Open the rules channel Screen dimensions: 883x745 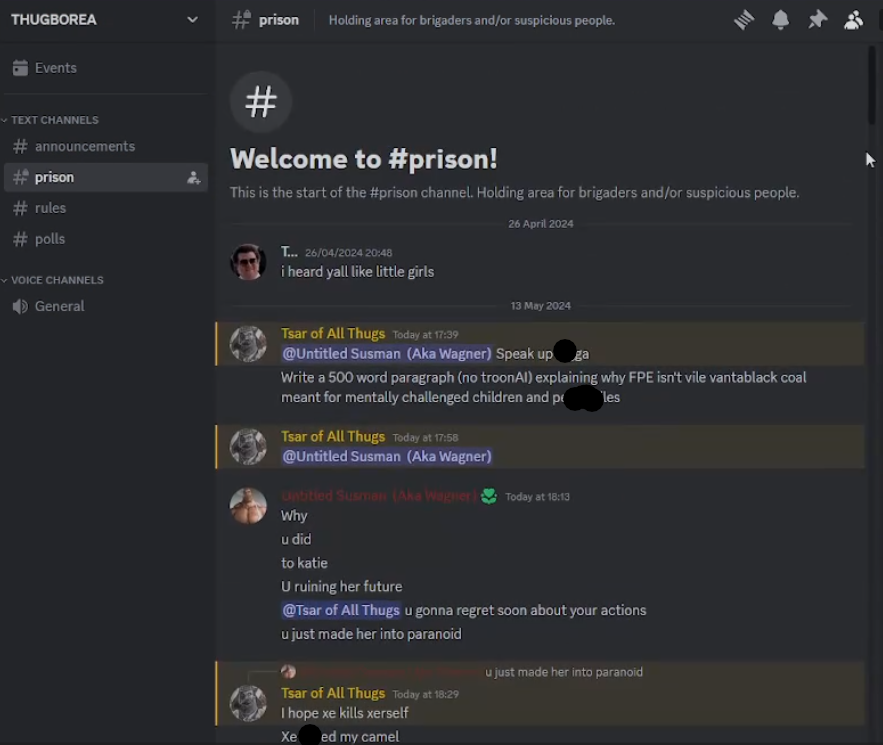(106, 208)
